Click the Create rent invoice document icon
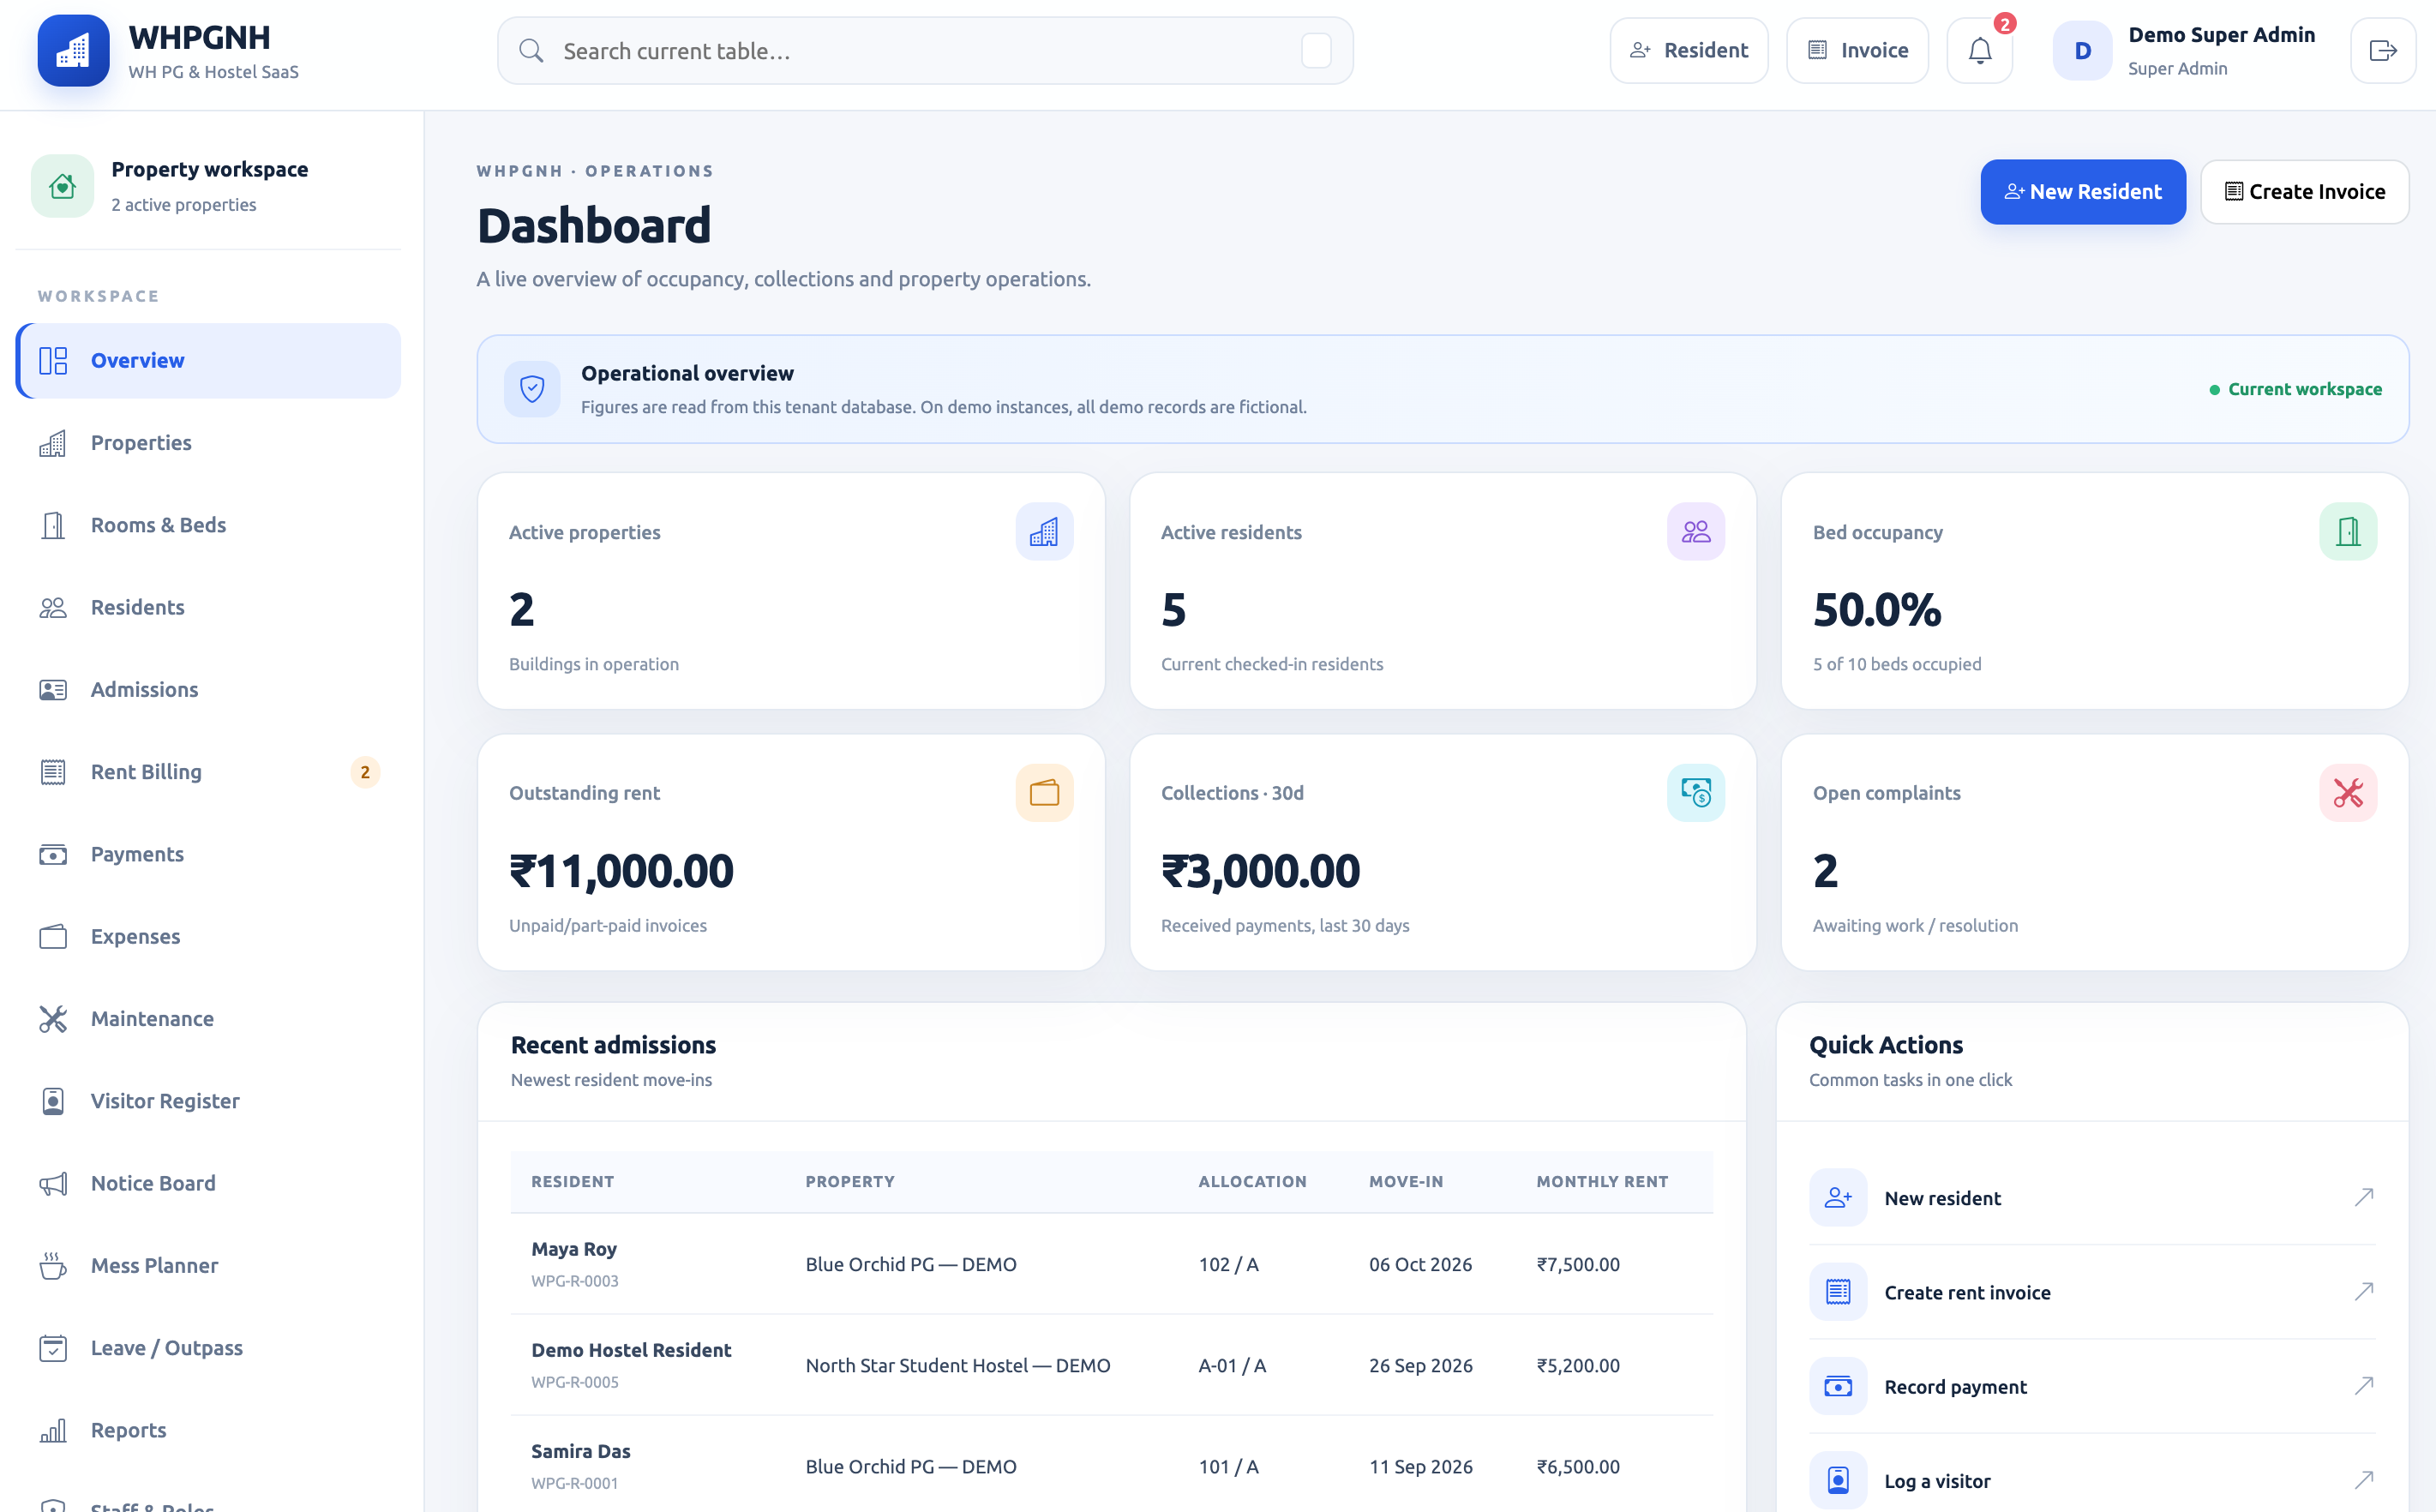The image size is (2436, 1512). click(x=1838, y=1291)
